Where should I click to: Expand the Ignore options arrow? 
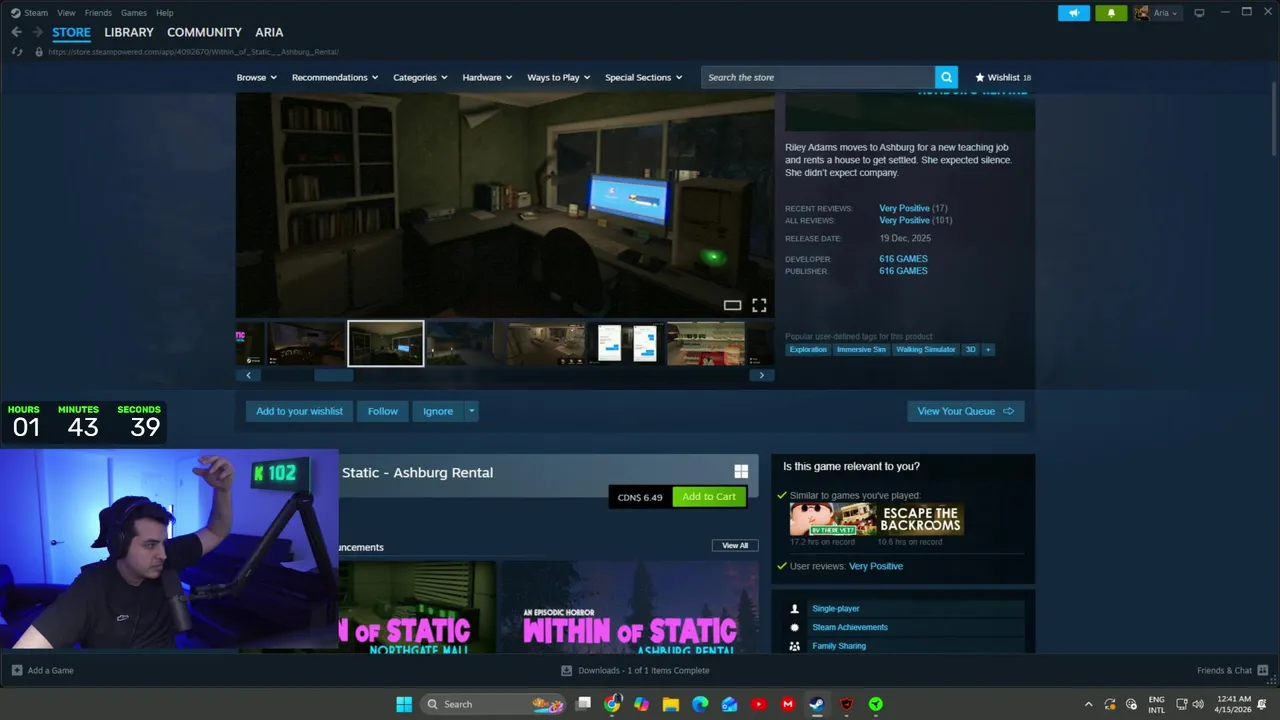click(471, 411)
